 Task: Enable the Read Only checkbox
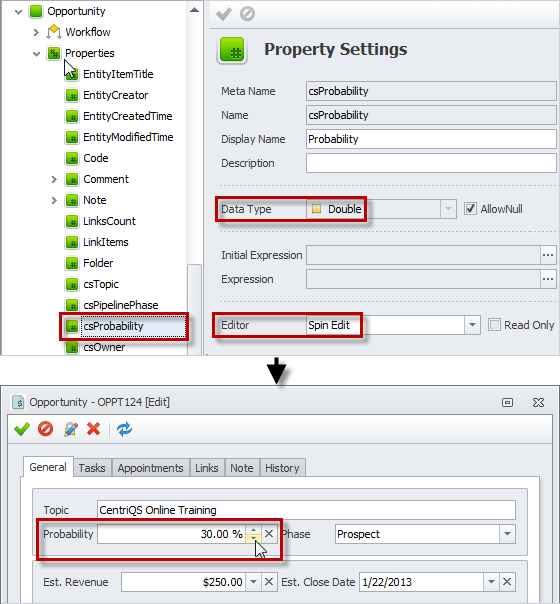[494, 325]
